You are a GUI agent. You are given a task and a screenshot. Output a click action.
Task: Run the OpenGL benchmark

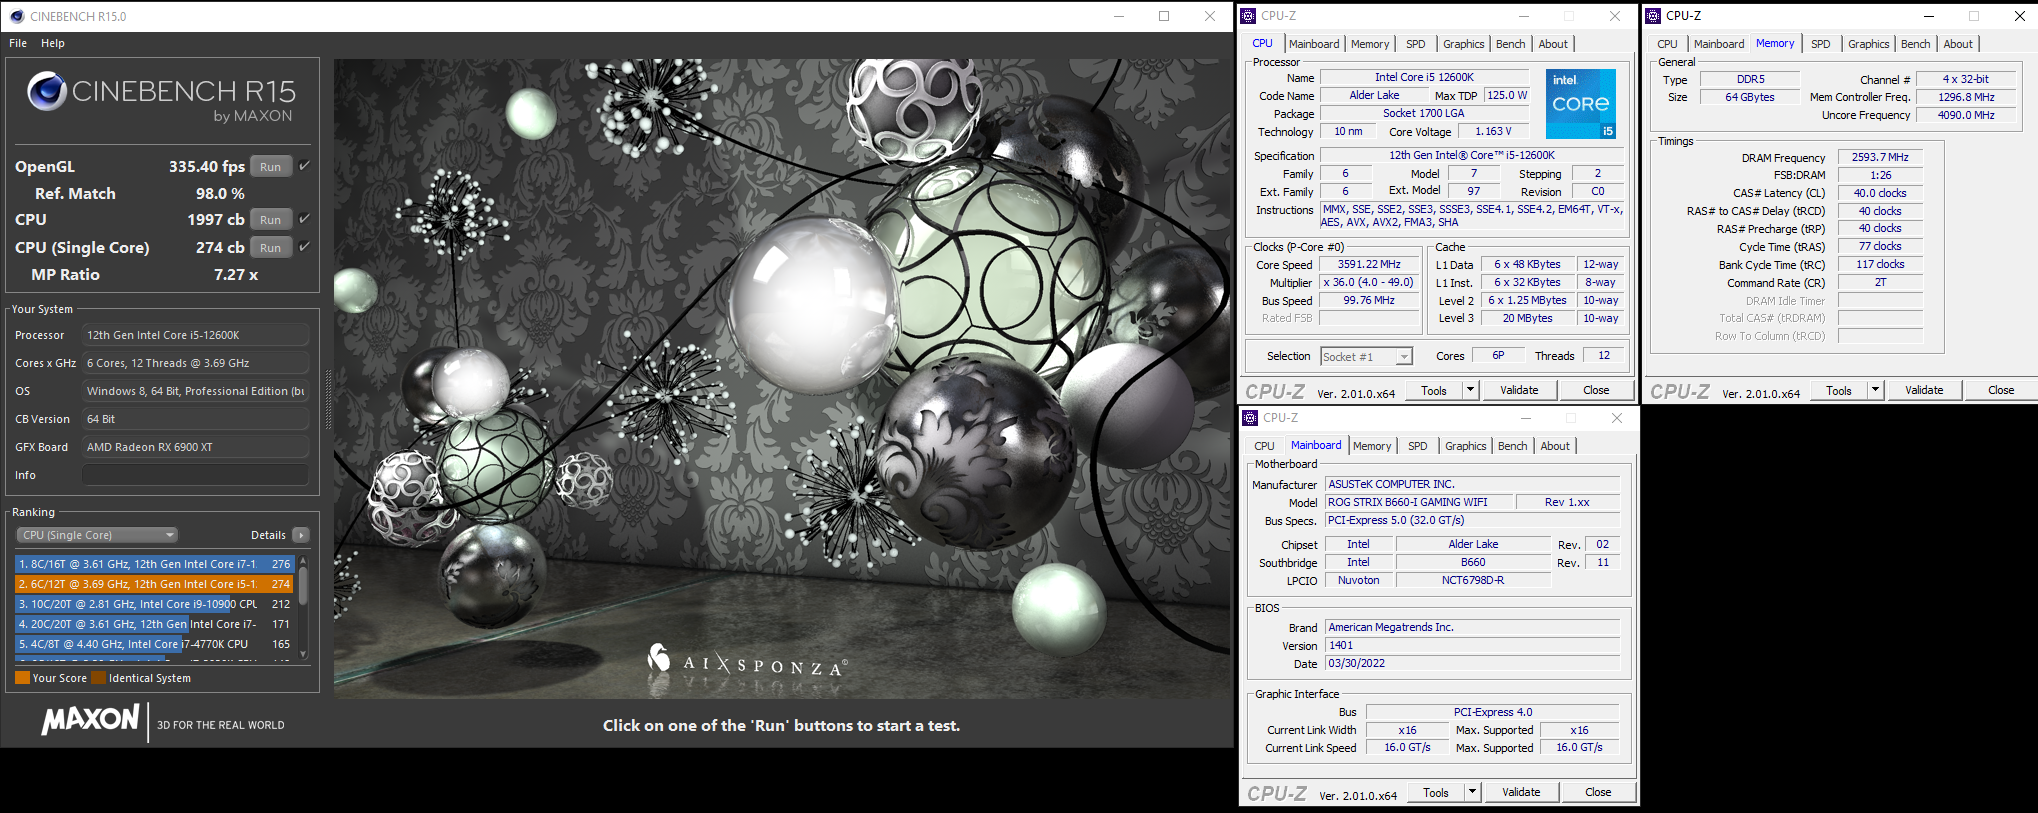[x=270, y=167]
